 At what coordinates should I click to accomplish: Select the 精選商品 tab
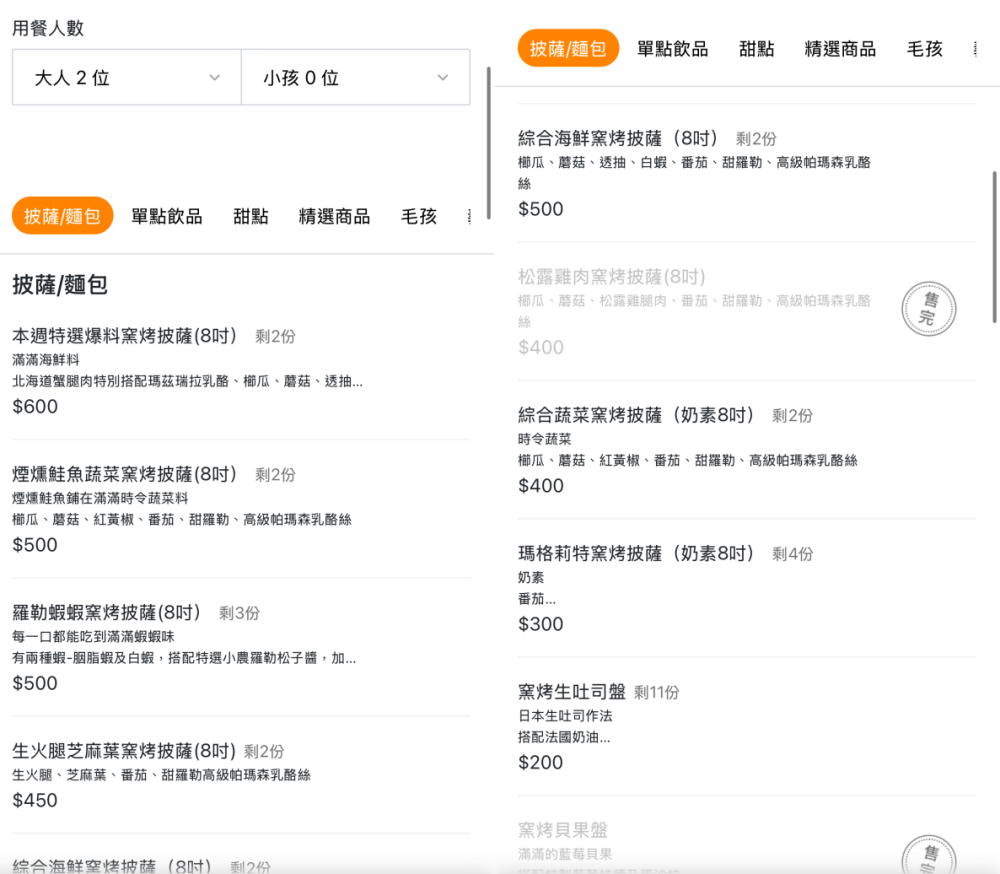[334, 216]
